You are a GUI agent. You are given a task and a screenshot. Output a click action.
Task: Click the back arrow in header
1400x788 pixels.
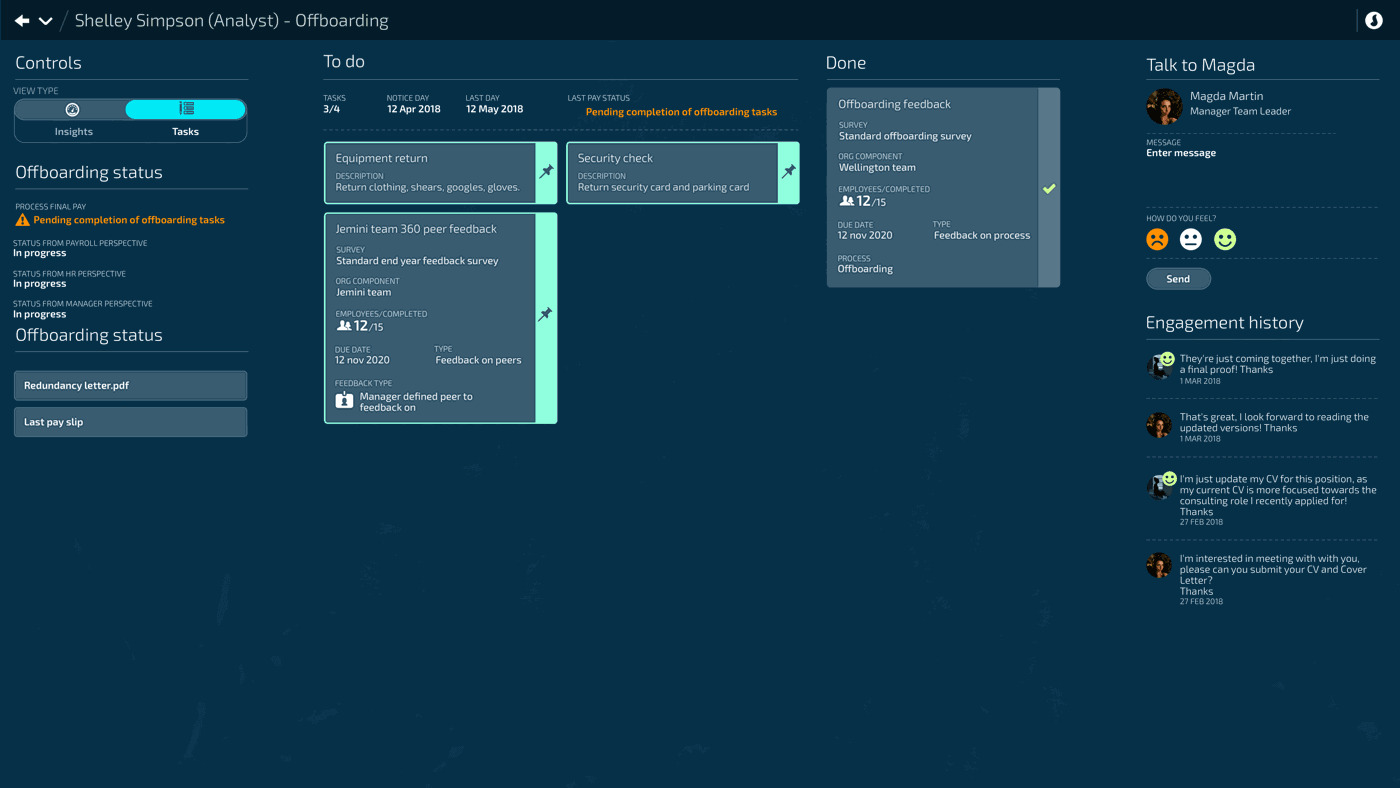tap(21, 20)
